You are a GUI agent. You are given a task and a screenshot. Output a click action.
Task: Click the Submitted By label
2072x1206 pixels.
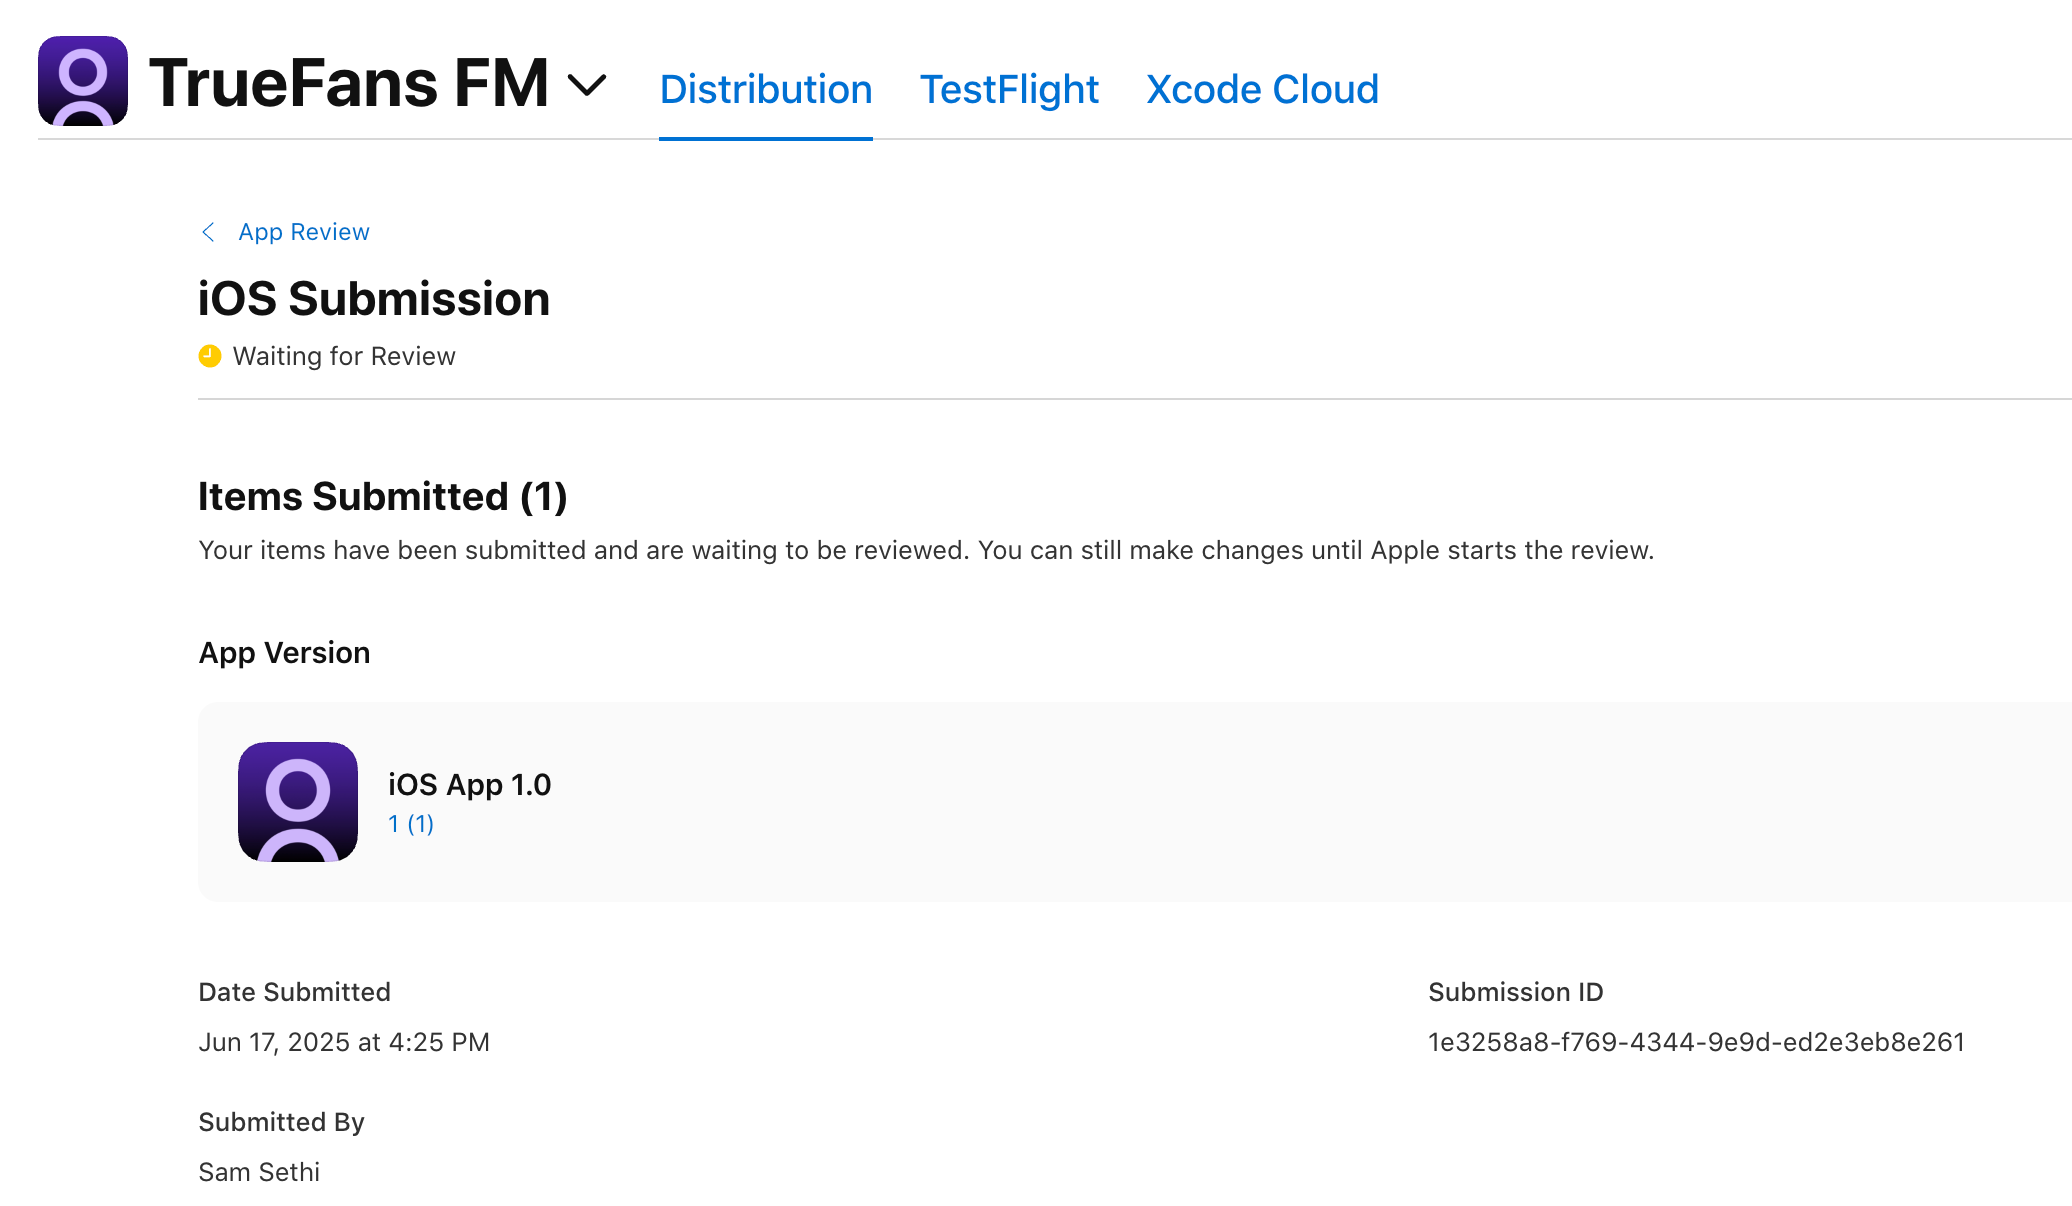click(x=281, y=1122)
